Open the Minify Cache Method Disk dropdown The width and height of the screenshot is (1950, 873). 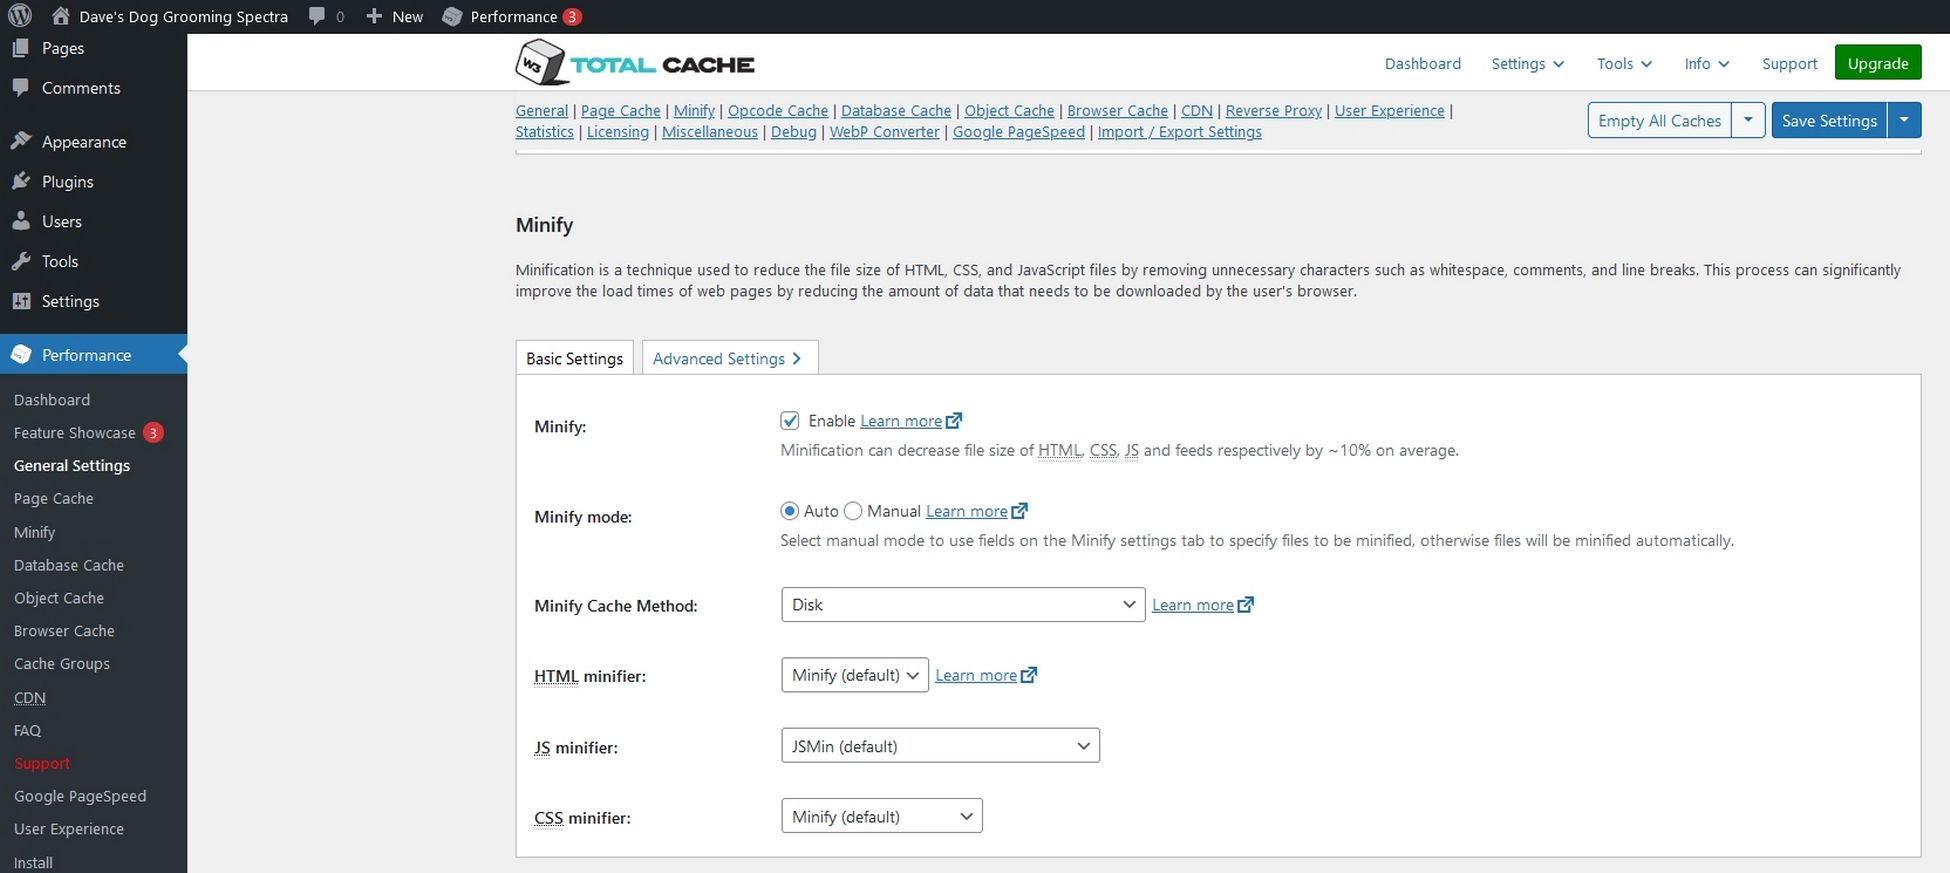tap(963, 605)
